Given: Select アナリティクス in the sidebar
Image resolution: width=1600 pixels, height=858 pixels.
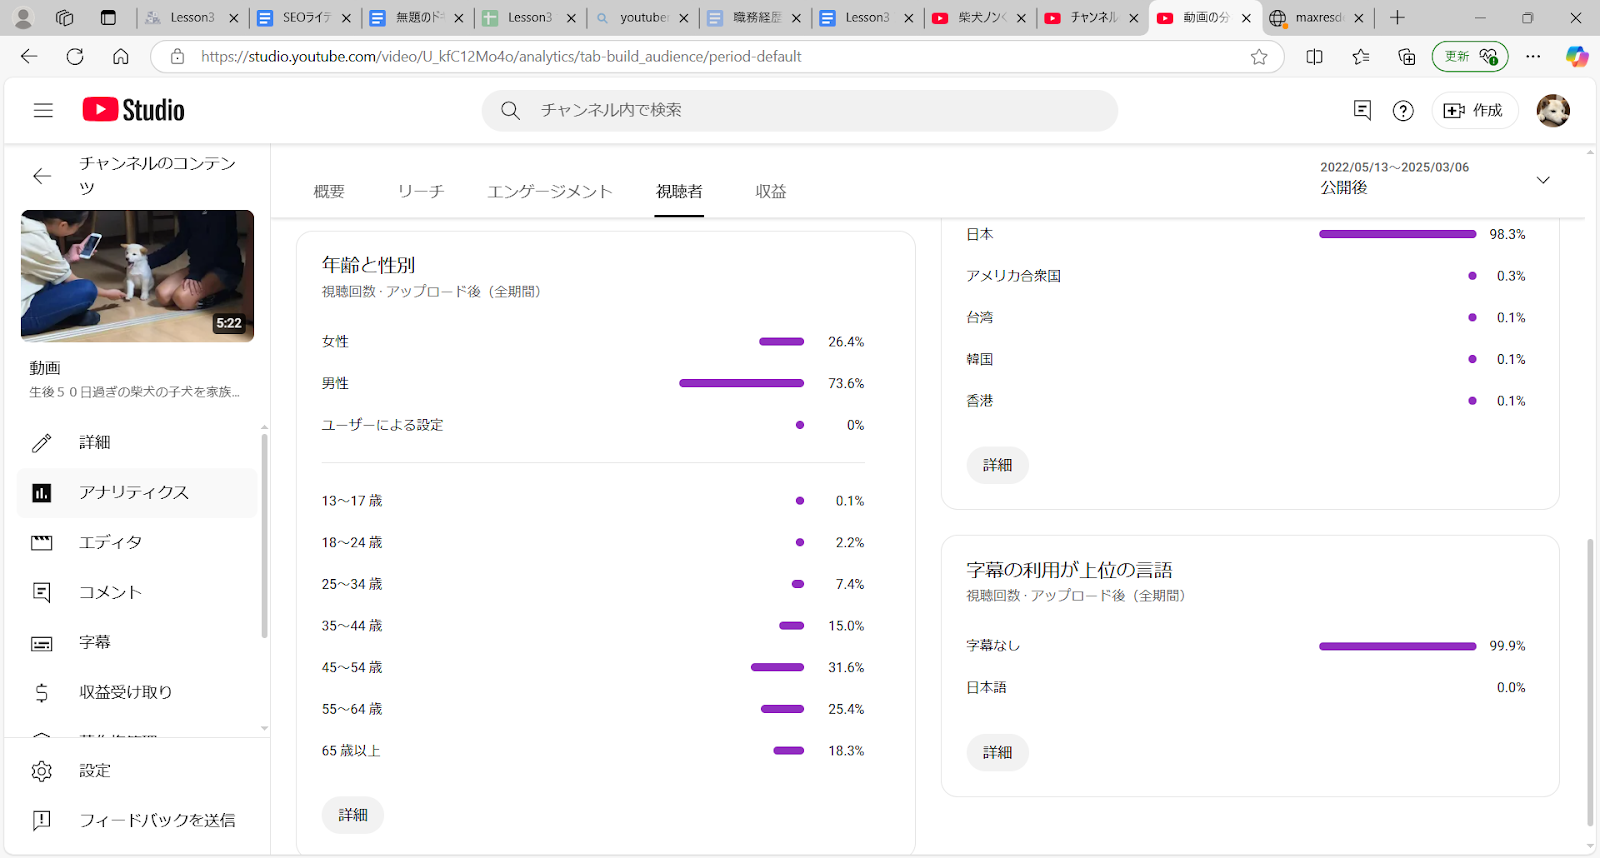Looking at the screenshot, I should pos(137,492).
